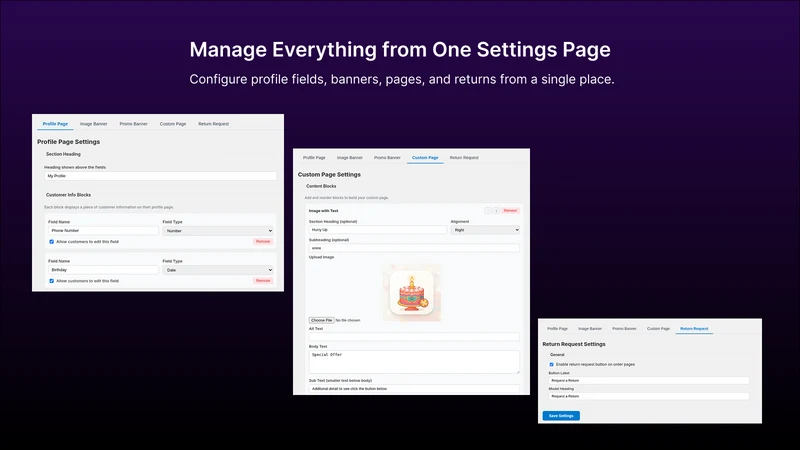The image size is (800, 450).
Task: Open Profile Page tab in Return Request Settings panel
Action: (557, 329)
